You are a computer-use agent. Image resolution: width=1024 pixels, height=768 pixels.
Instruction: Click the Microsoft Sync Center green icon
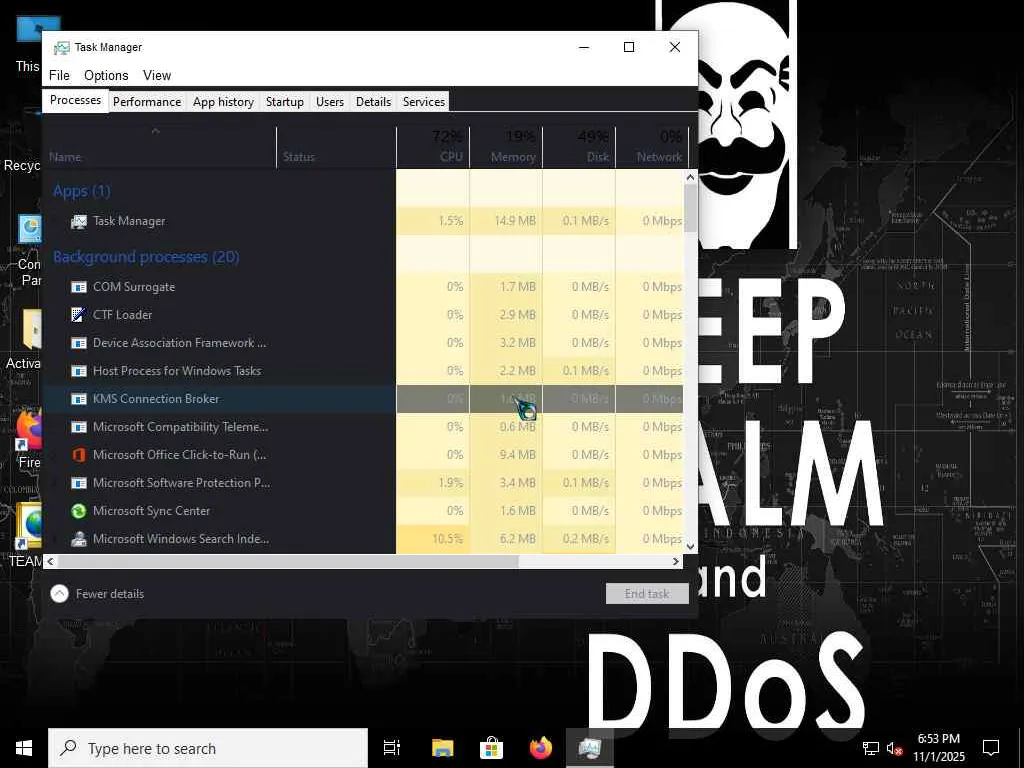[x=78, y=511]
